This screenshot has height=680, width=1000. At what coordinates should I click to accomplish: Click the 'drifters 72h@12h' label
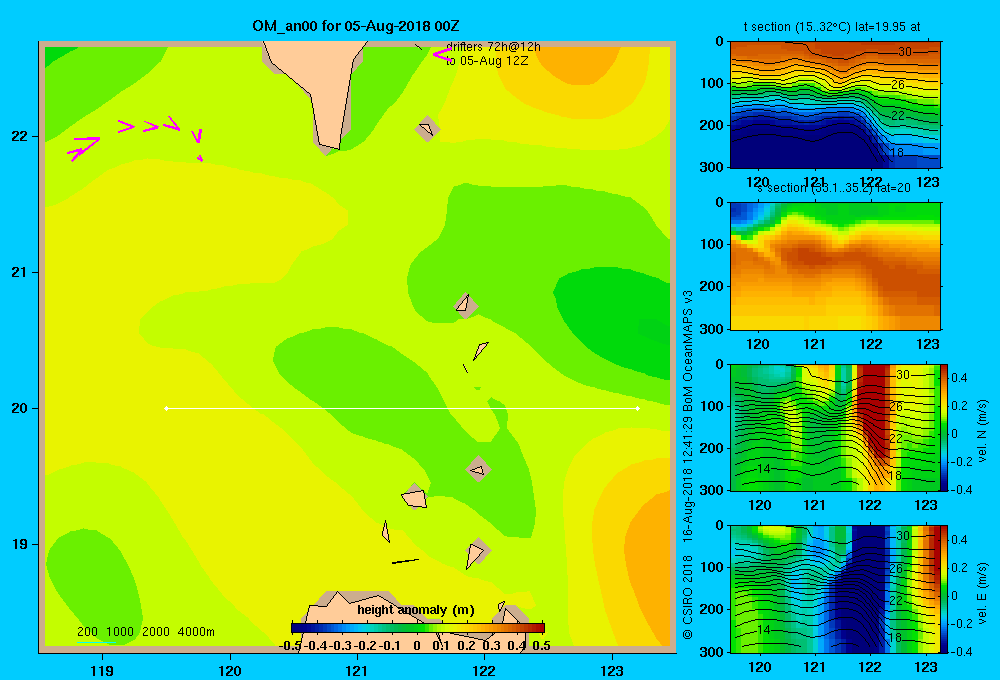tap(493, 47)
